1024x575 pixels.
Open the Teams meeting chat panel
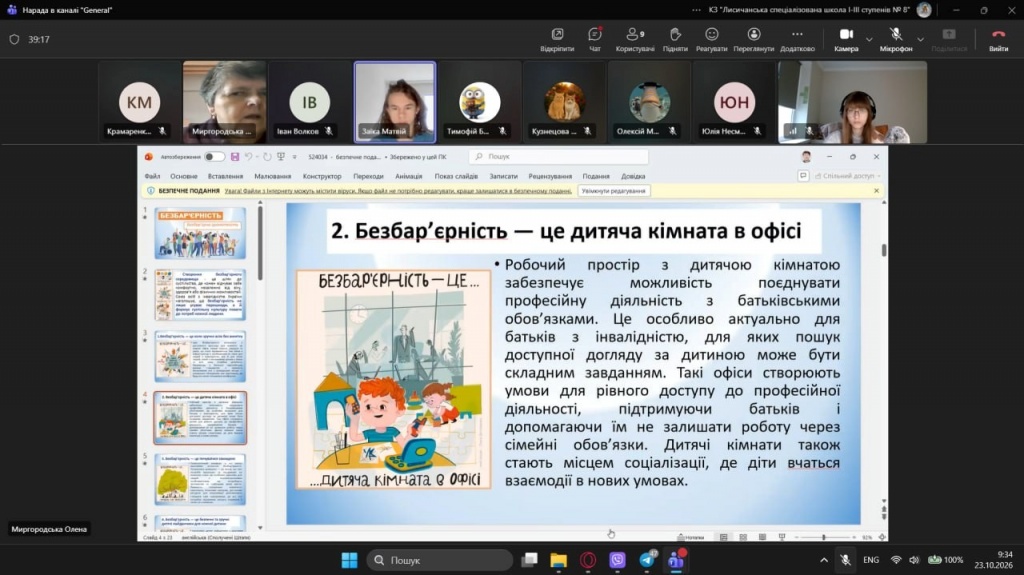[x=594, y=39]
